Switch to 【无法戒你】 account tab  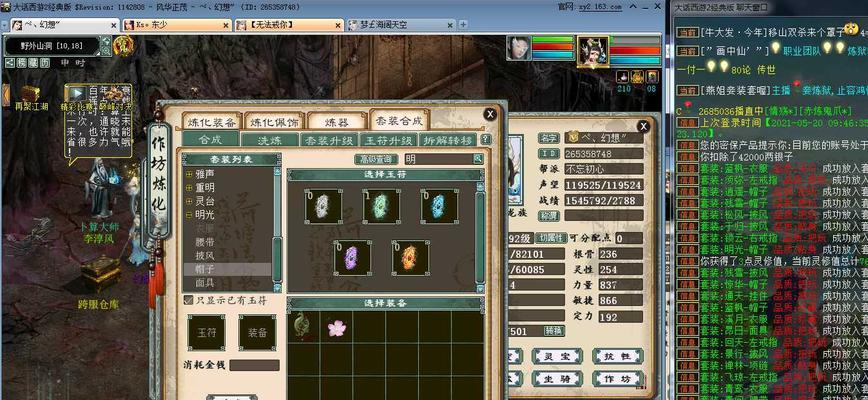click(289, 25)
